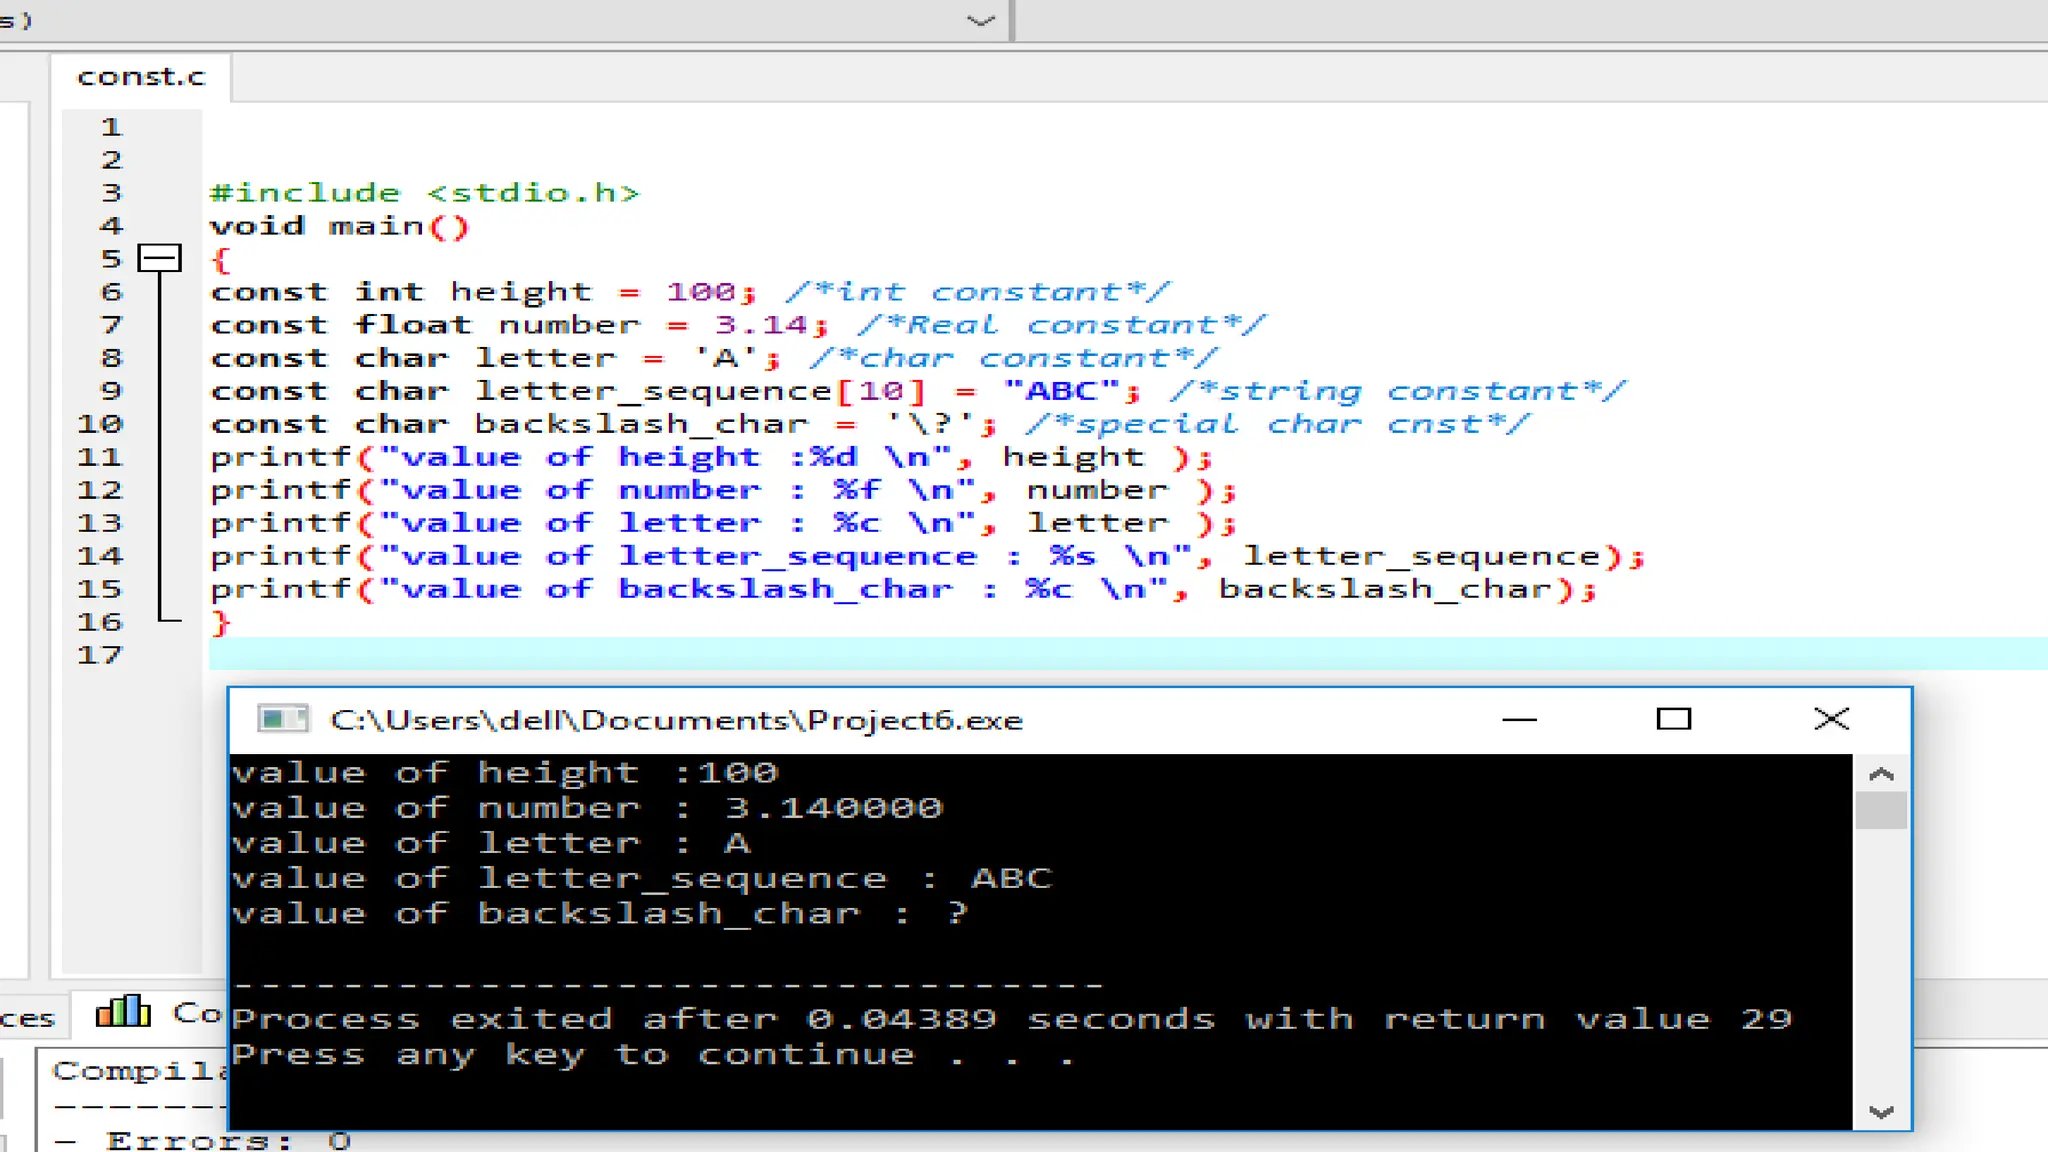This screenshot has height=1152, width=2048.
Task: Open the Resources tab at bottom left
Action: pyautogui.click(x=28, y=1019)
